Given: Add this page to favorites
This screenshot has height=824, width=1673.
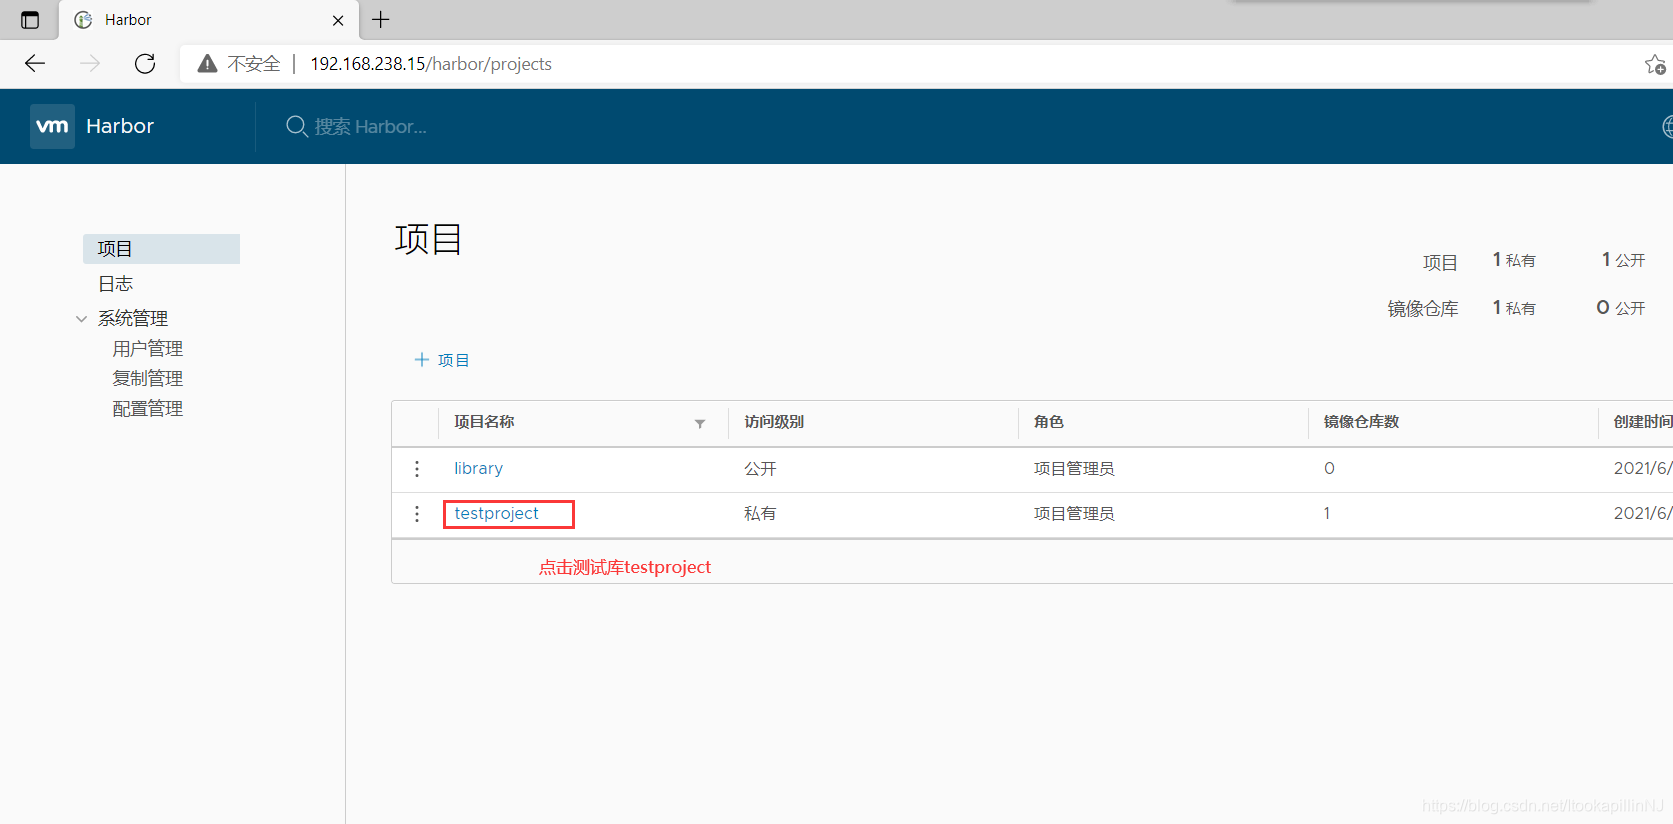Looking at the screenshot, I should [1655, 64].
